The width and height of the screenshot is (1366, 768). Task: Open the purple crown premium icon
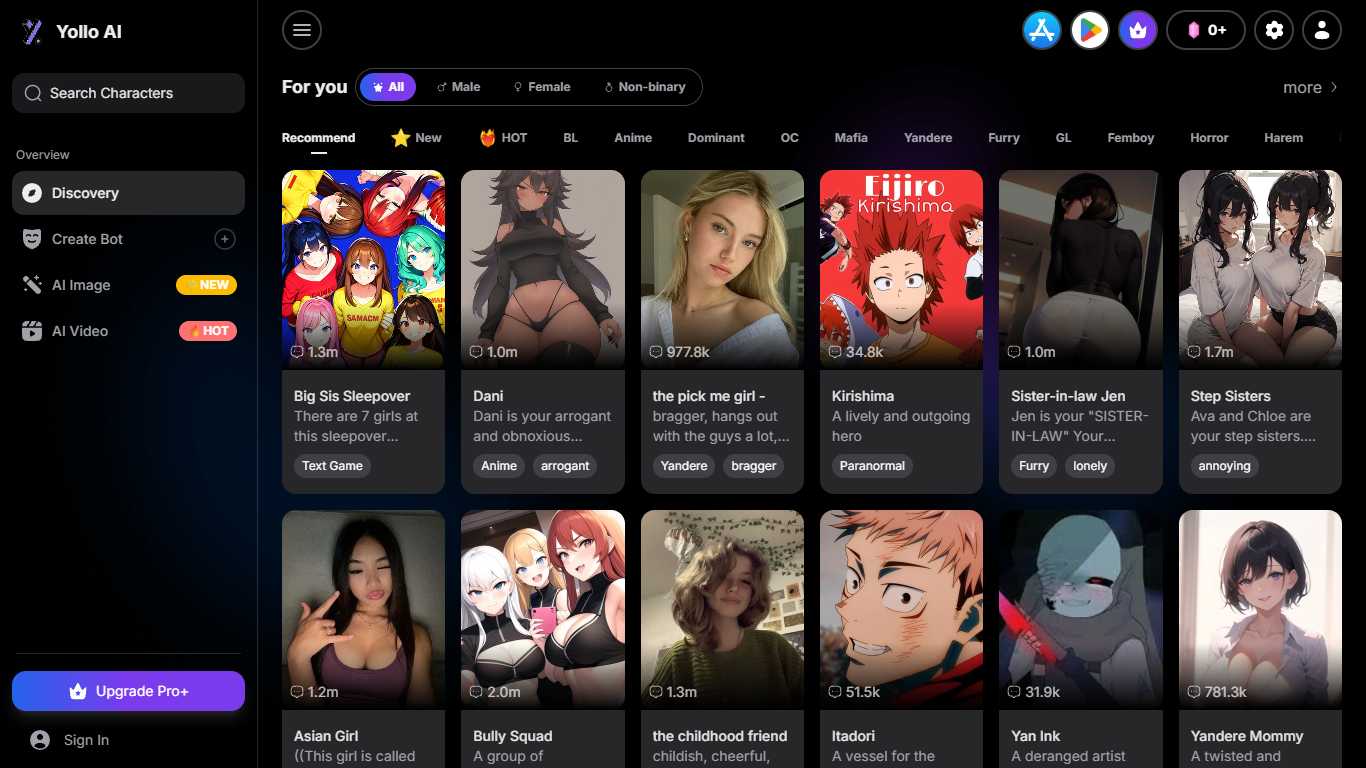[x=1137, y=30]
